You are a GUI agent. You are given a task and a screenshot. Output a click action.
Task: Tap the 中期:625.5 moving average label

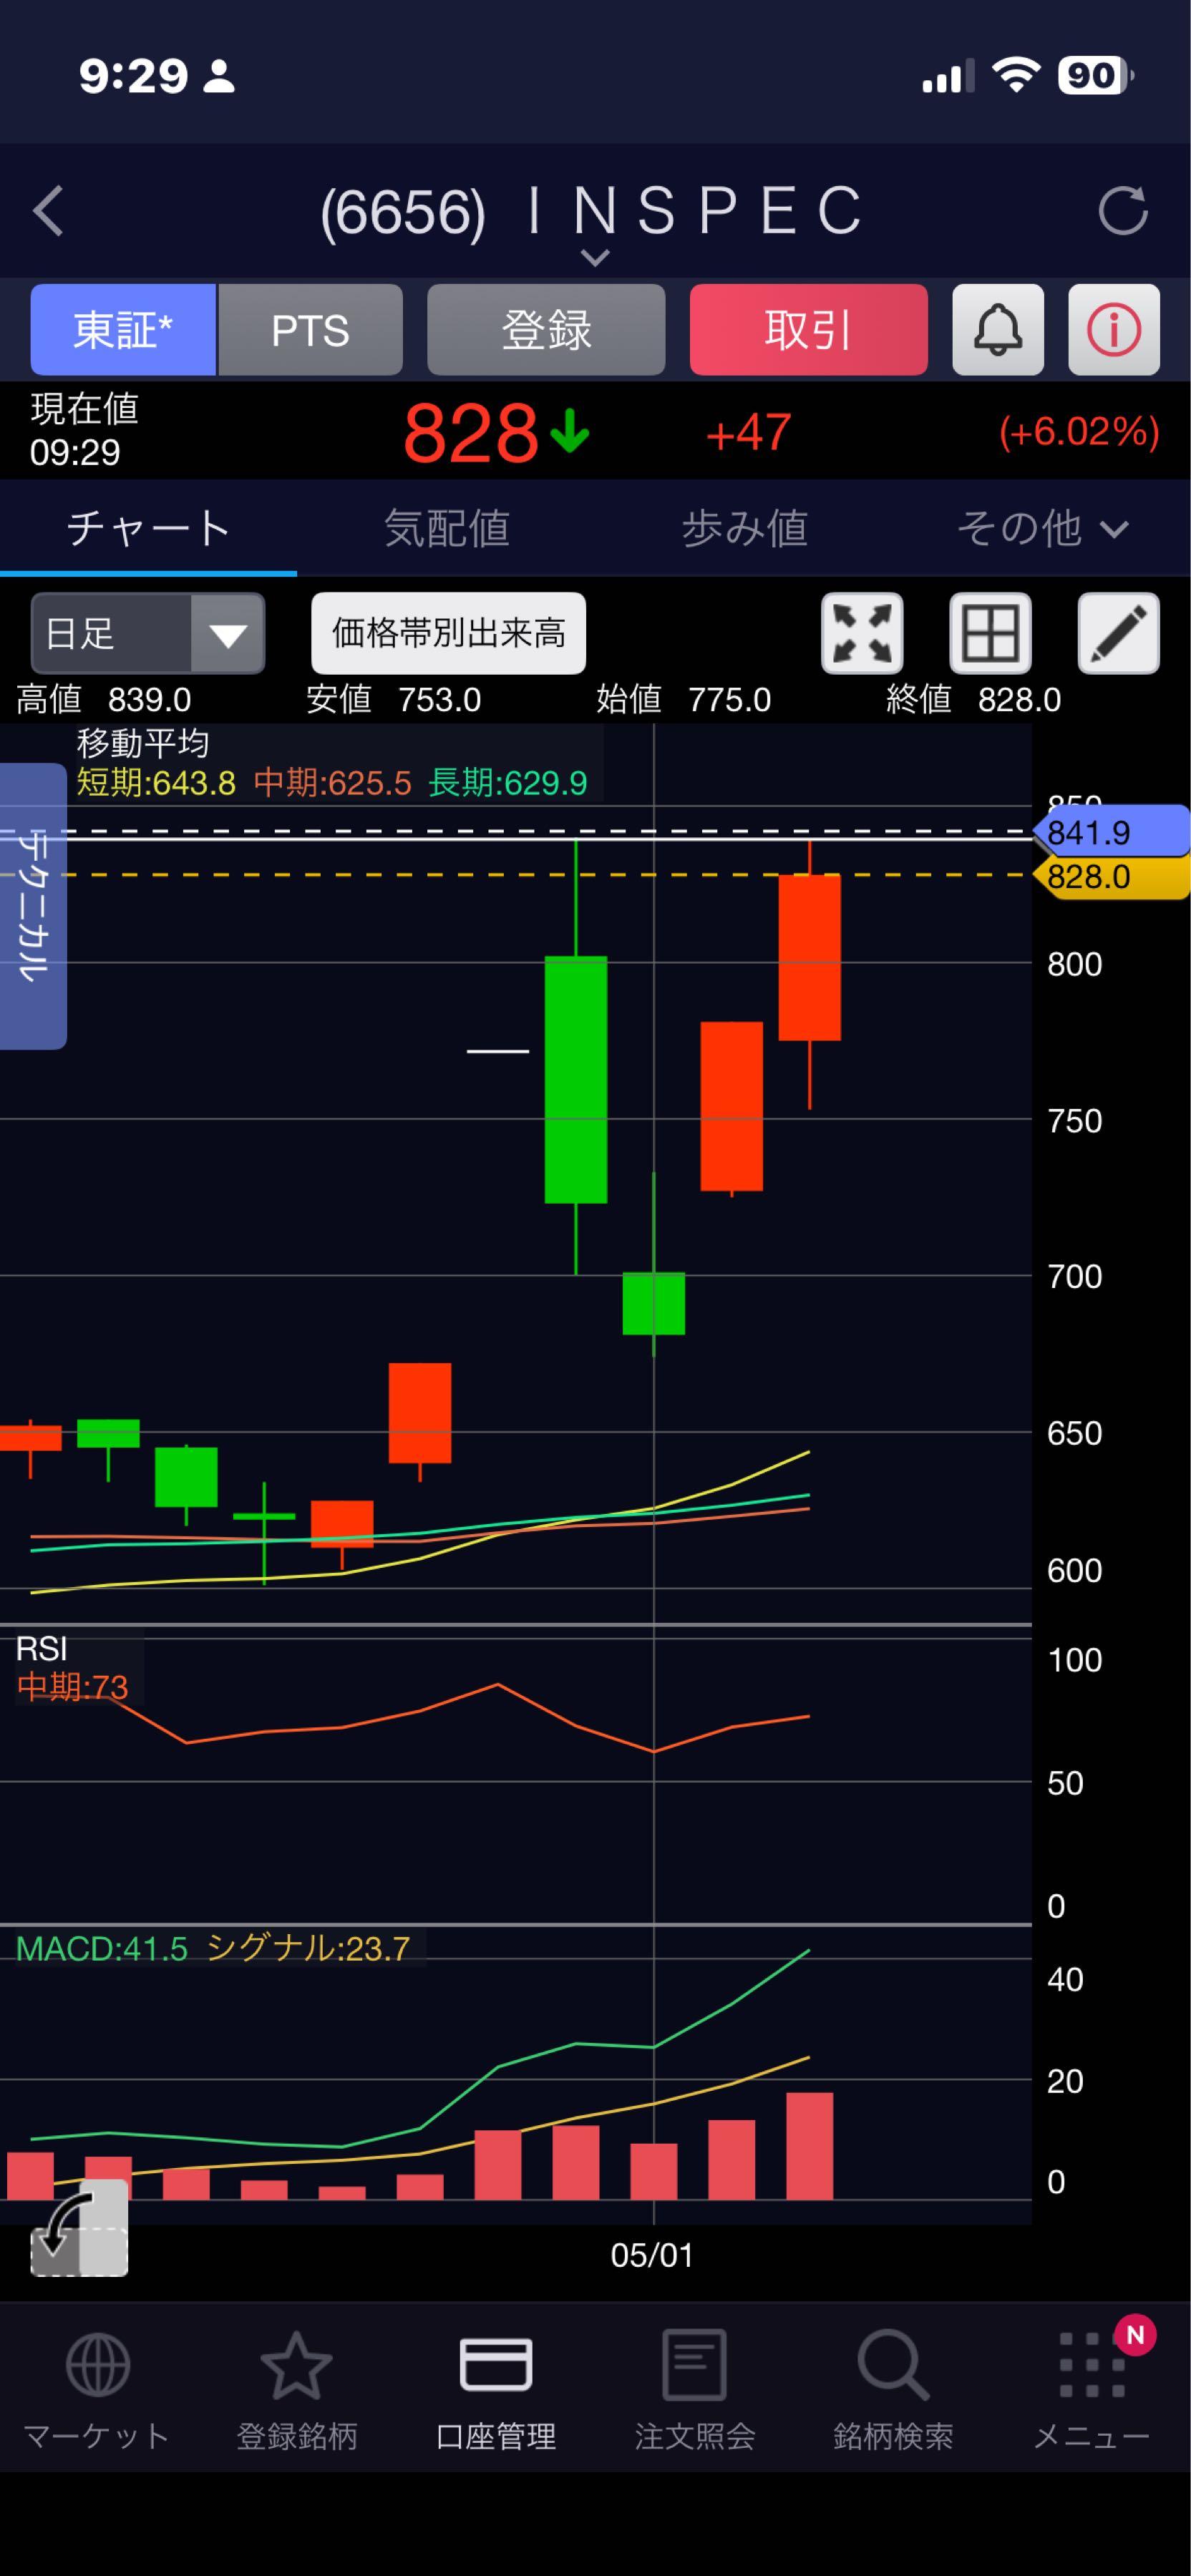click(332, 783)
